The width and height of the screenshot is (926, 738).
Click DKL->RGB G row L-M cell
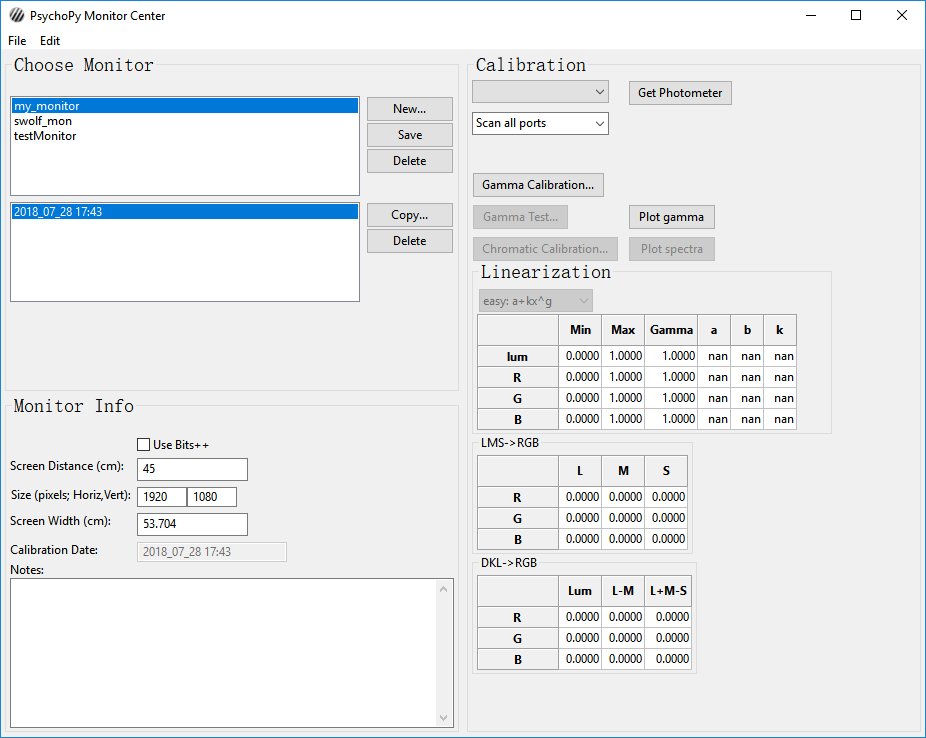[623, 638]
